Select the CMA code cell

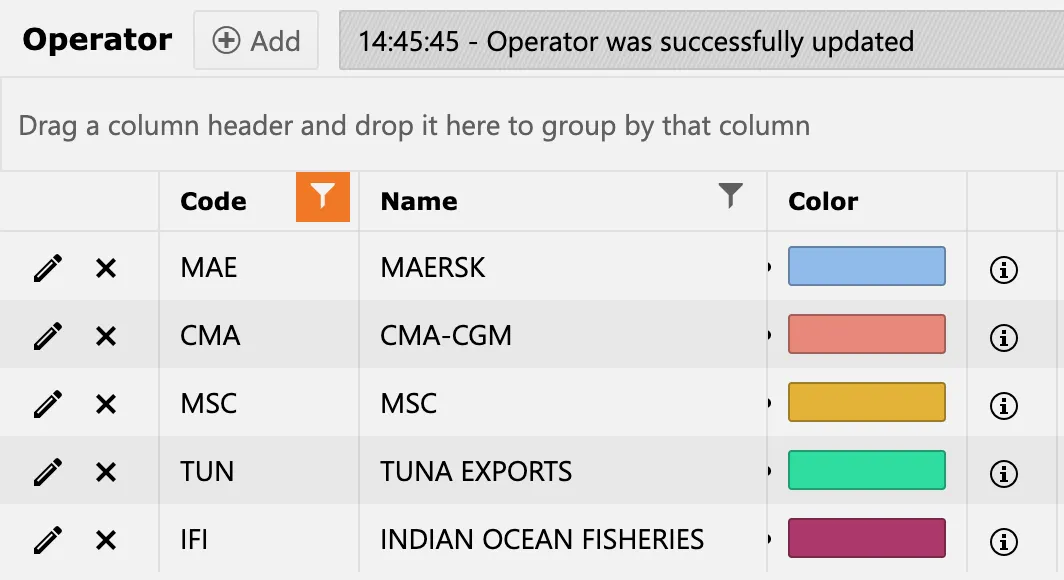(x=259, y=334)
